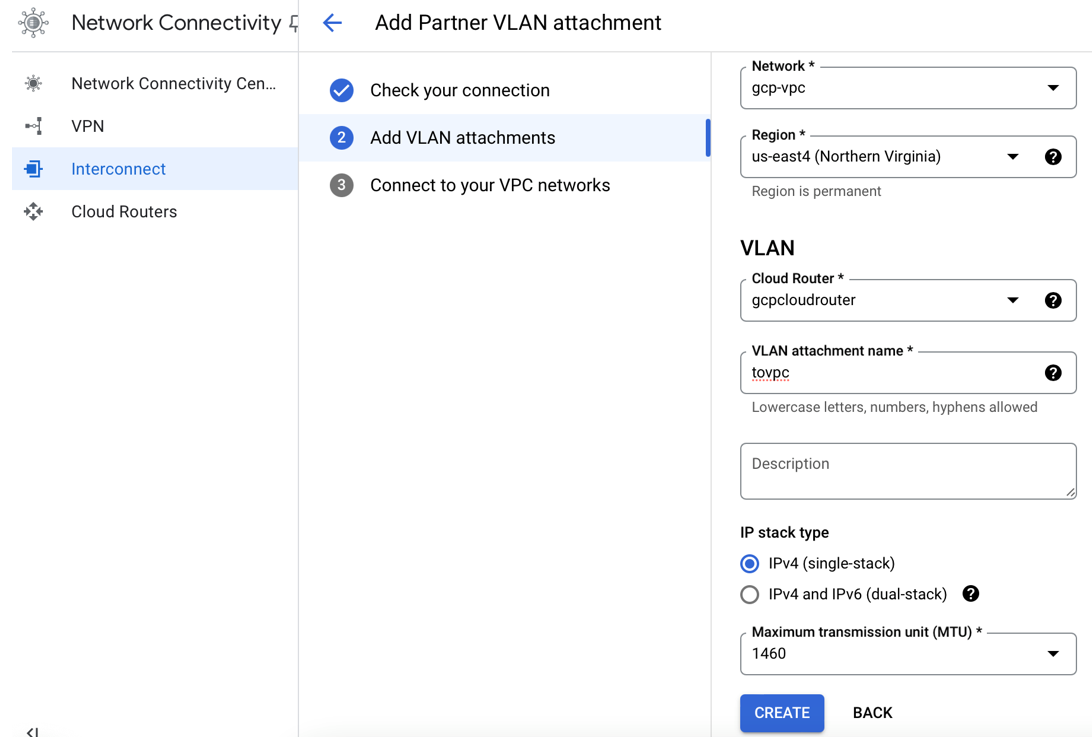
Task: Show help for the dual-stack IP option
Action: click(970, 594)
